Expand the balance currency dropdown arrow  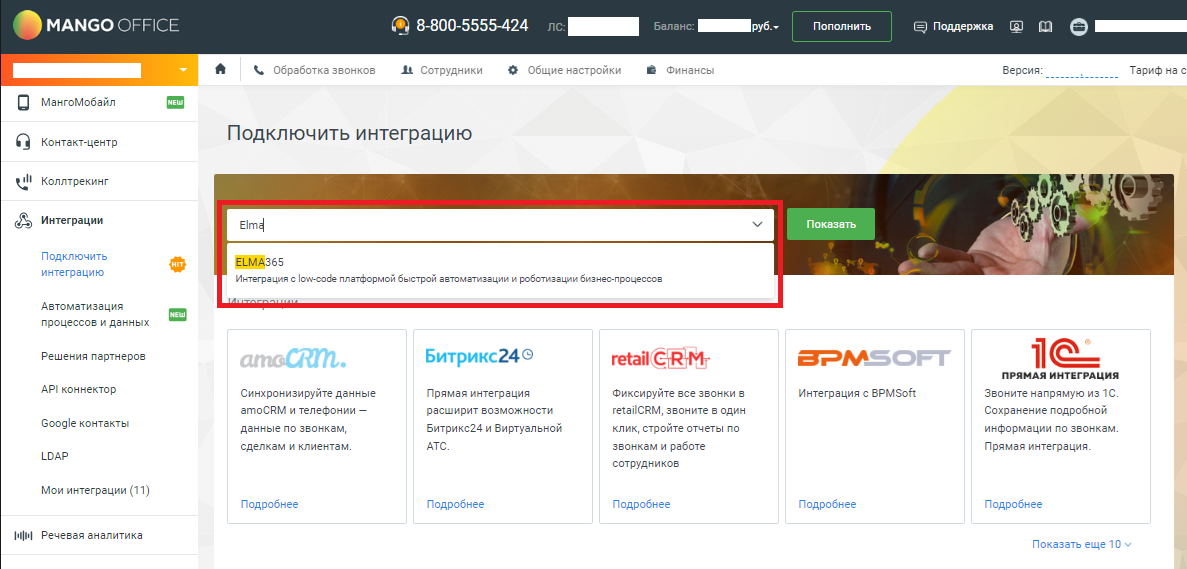pyautogui.click(x=776, y=28)
